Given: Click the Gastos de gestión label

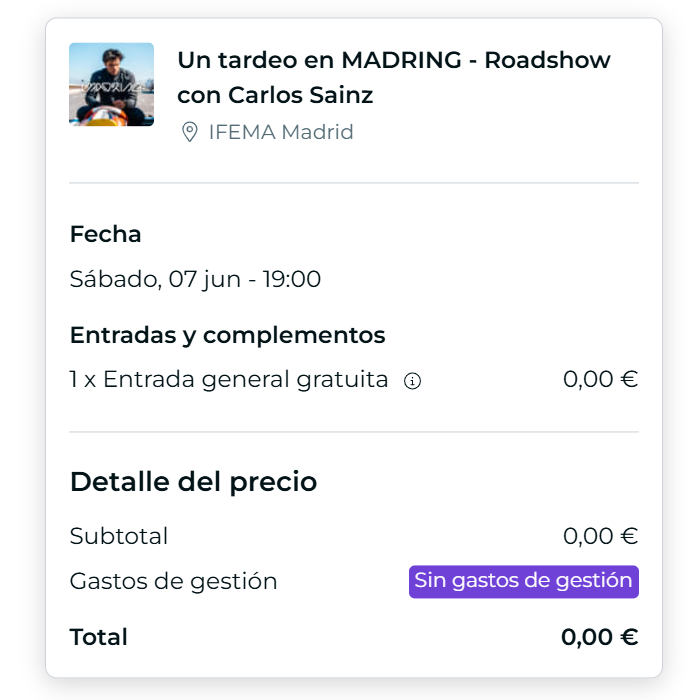Looking at the screenshot, I should [x=174, y=582].
